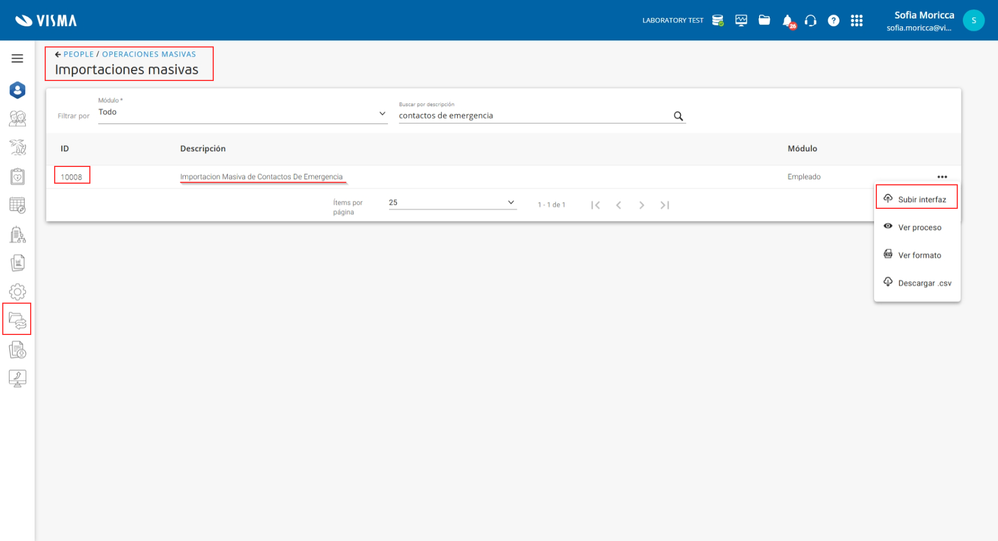
Task: Open the database icon next to Laboratory Test
Action: point(718,20)
